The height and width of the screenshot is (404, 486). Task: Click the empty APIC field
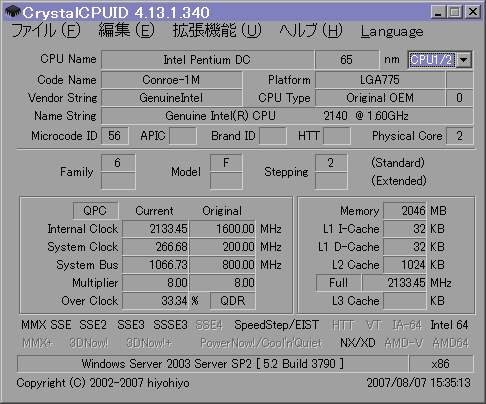click(183, 136)
